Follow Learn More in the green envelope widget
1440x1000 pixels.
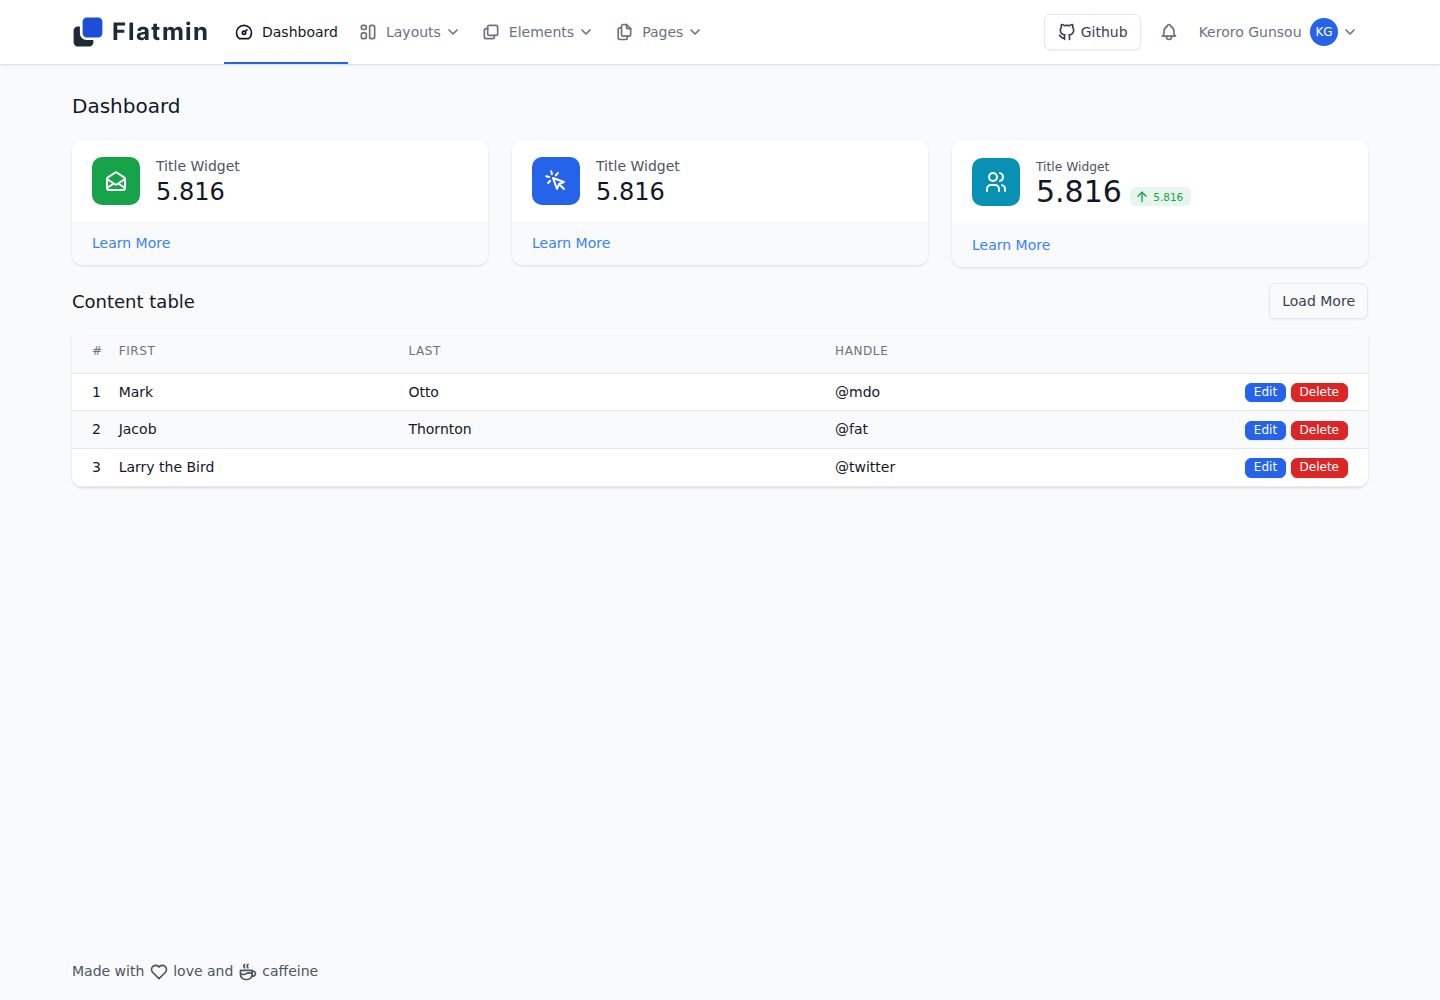(x=131, y=243)
